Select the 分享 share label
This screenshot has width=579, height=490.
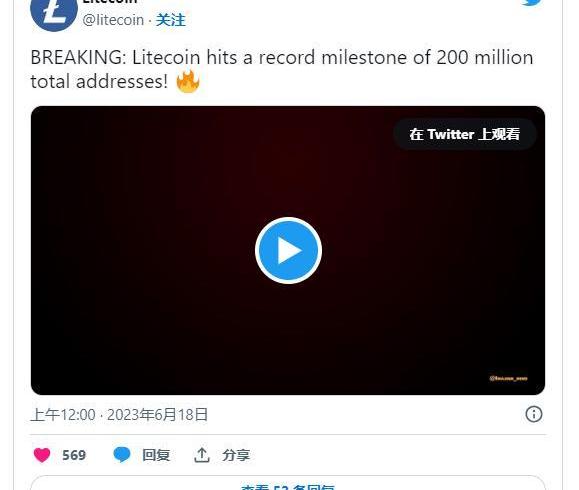(x=236, y=455)
